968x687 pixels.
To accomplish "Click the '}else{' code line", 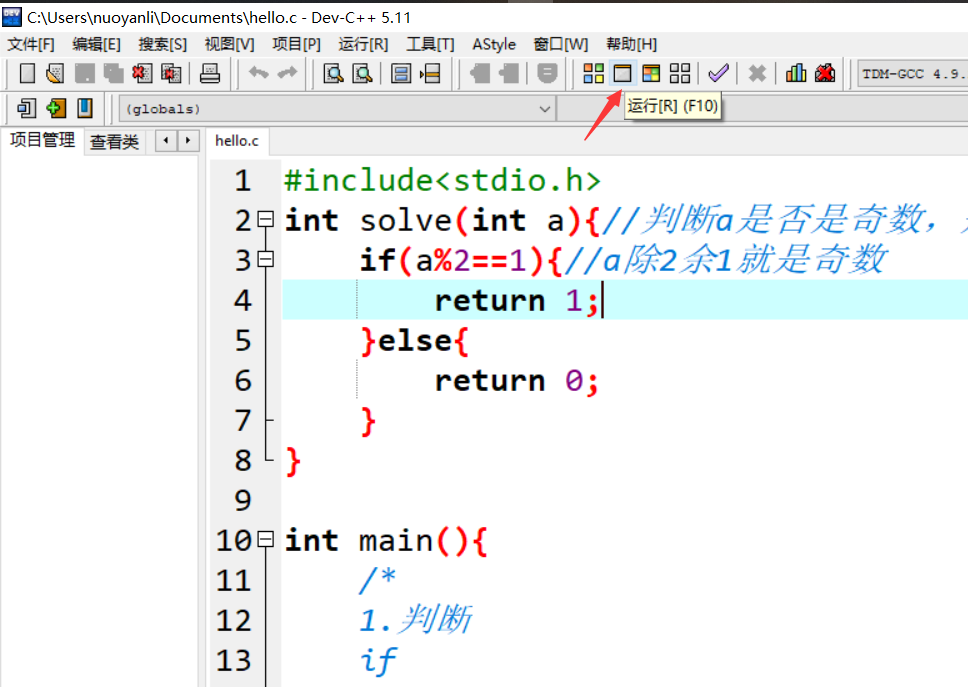I will (415, 341).
